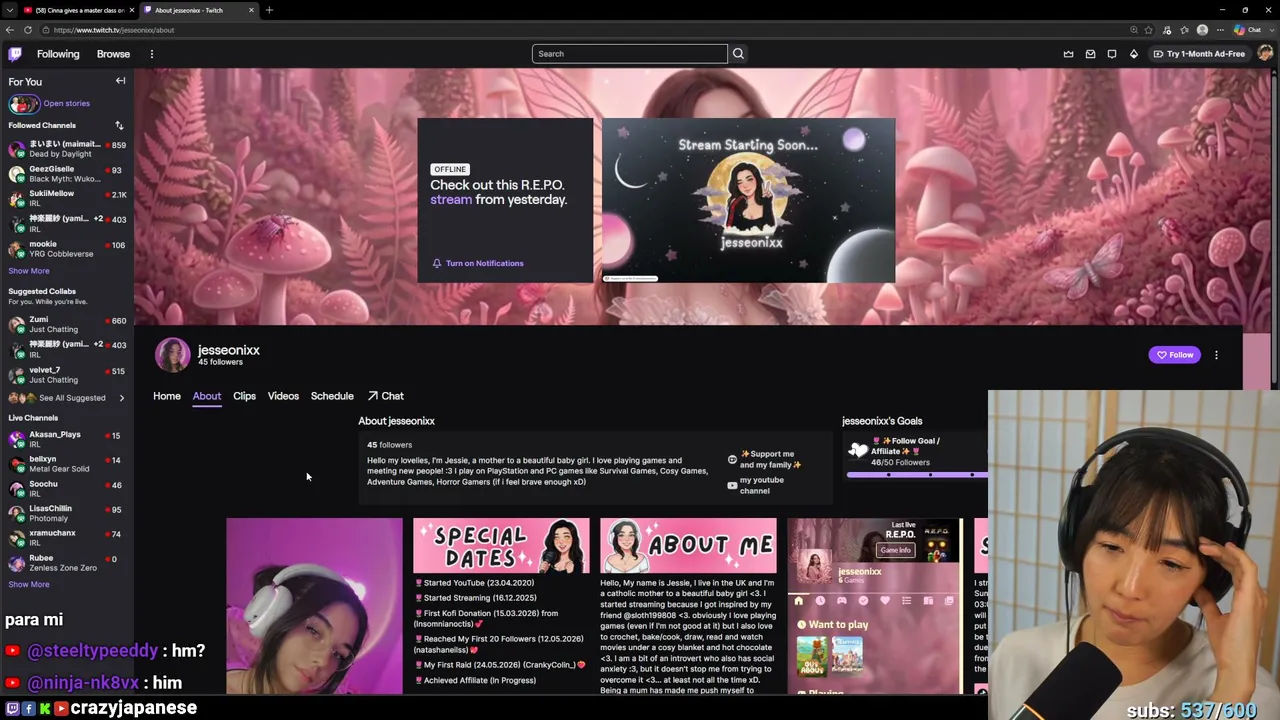
Task: Open browser favorites list icon
Action: (1184, 30)
